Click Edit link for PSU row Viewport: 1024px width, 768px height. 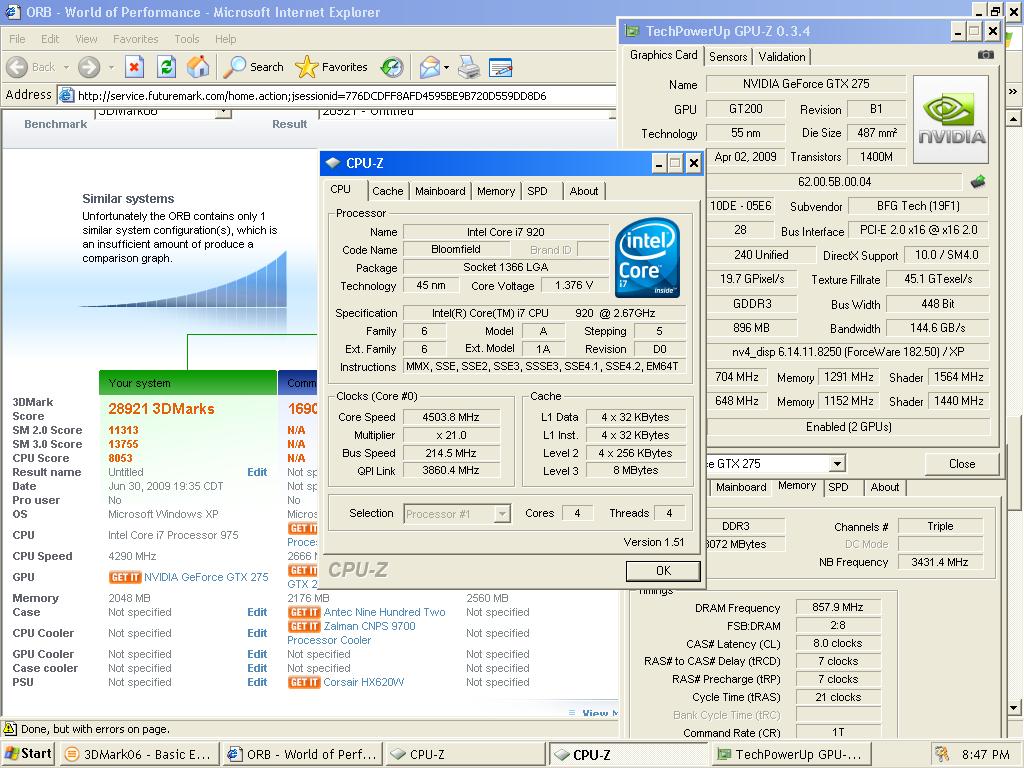coord(257,682)
